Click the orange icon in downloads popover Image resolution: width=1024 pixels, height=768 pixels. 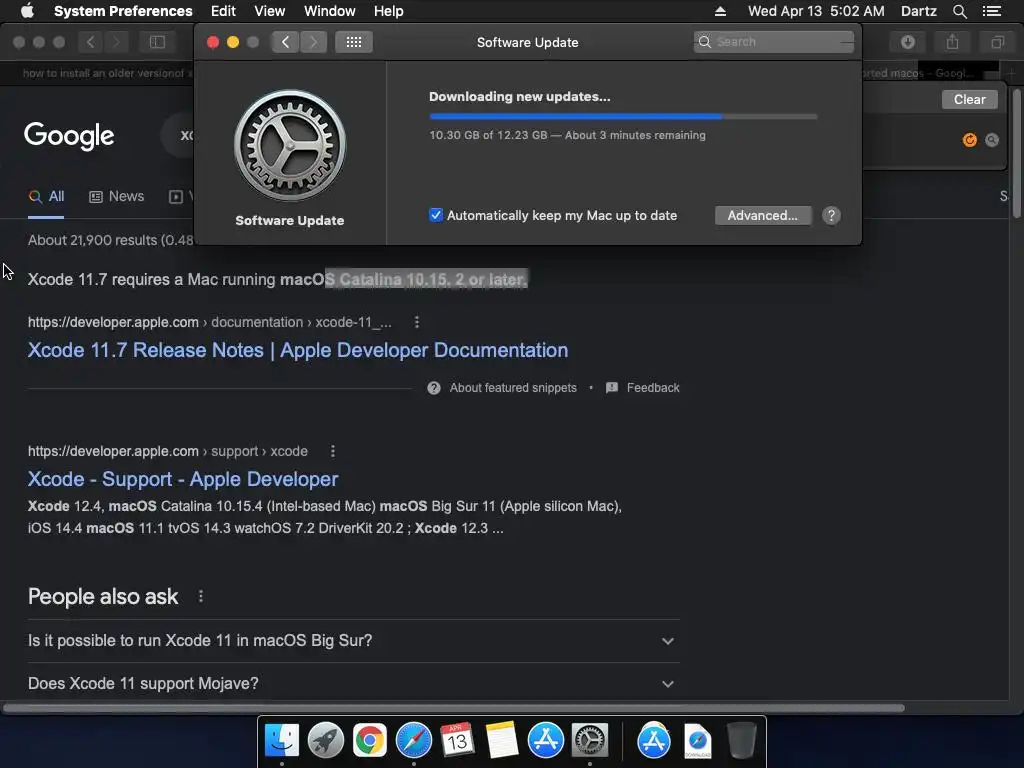(x=970, y=140)
